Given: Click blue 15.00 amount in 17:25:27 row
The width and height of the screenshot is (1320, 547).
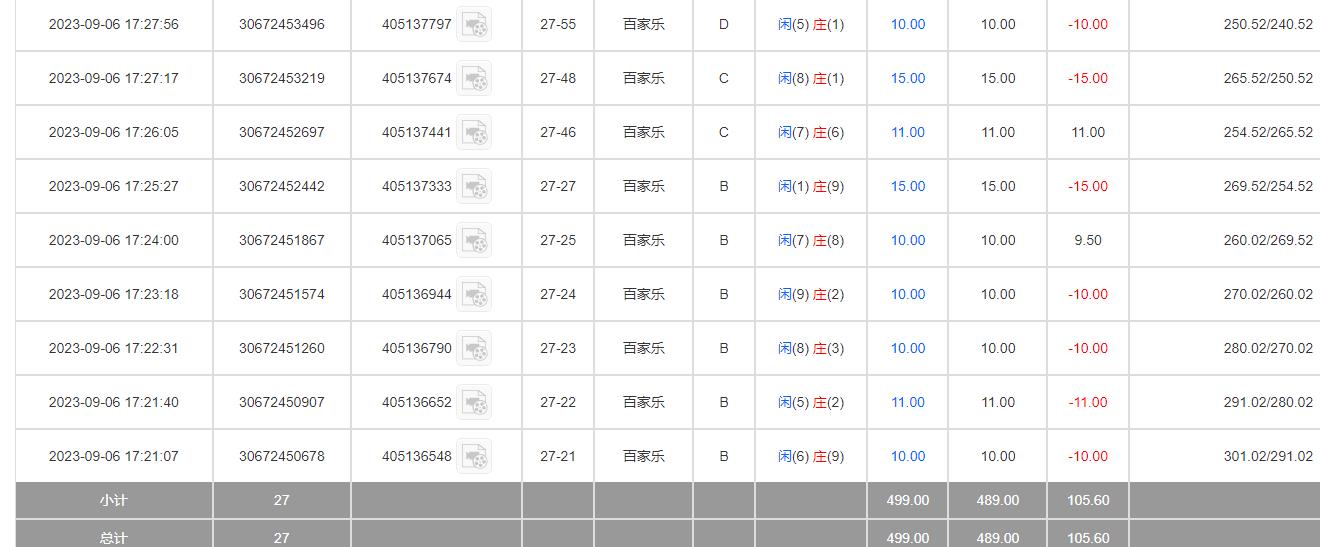Looking at the screenshot, I should click(908, 186).
